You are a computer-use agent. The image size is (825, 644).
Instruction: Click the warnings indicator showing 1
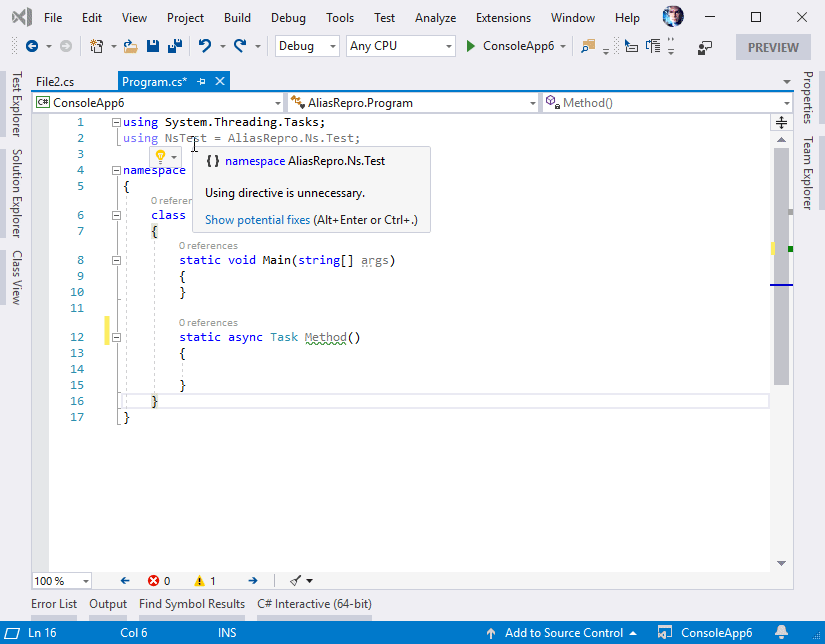206,580
